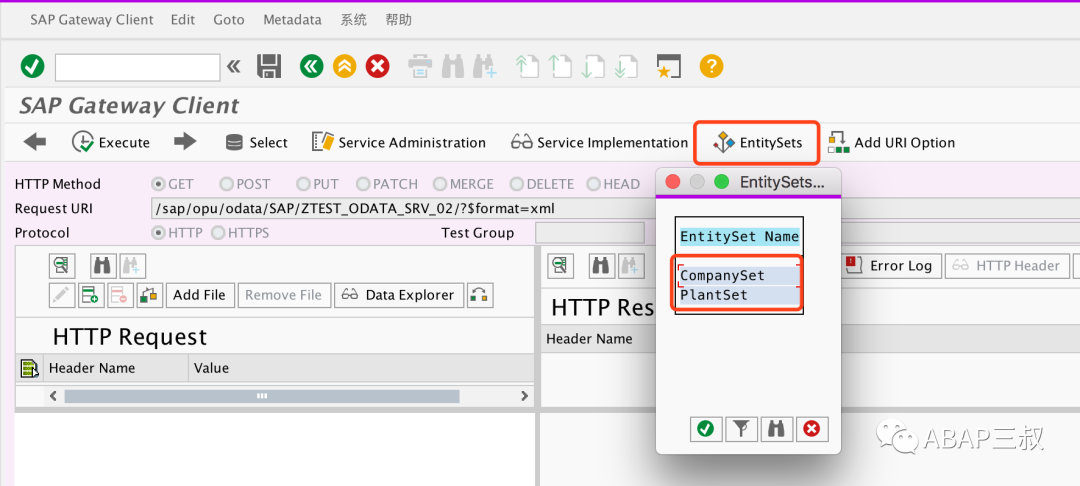1080x486 pixels.
Task: Confirm EntitySets dialog with green checkmark
Action: (x=705, y=429)
